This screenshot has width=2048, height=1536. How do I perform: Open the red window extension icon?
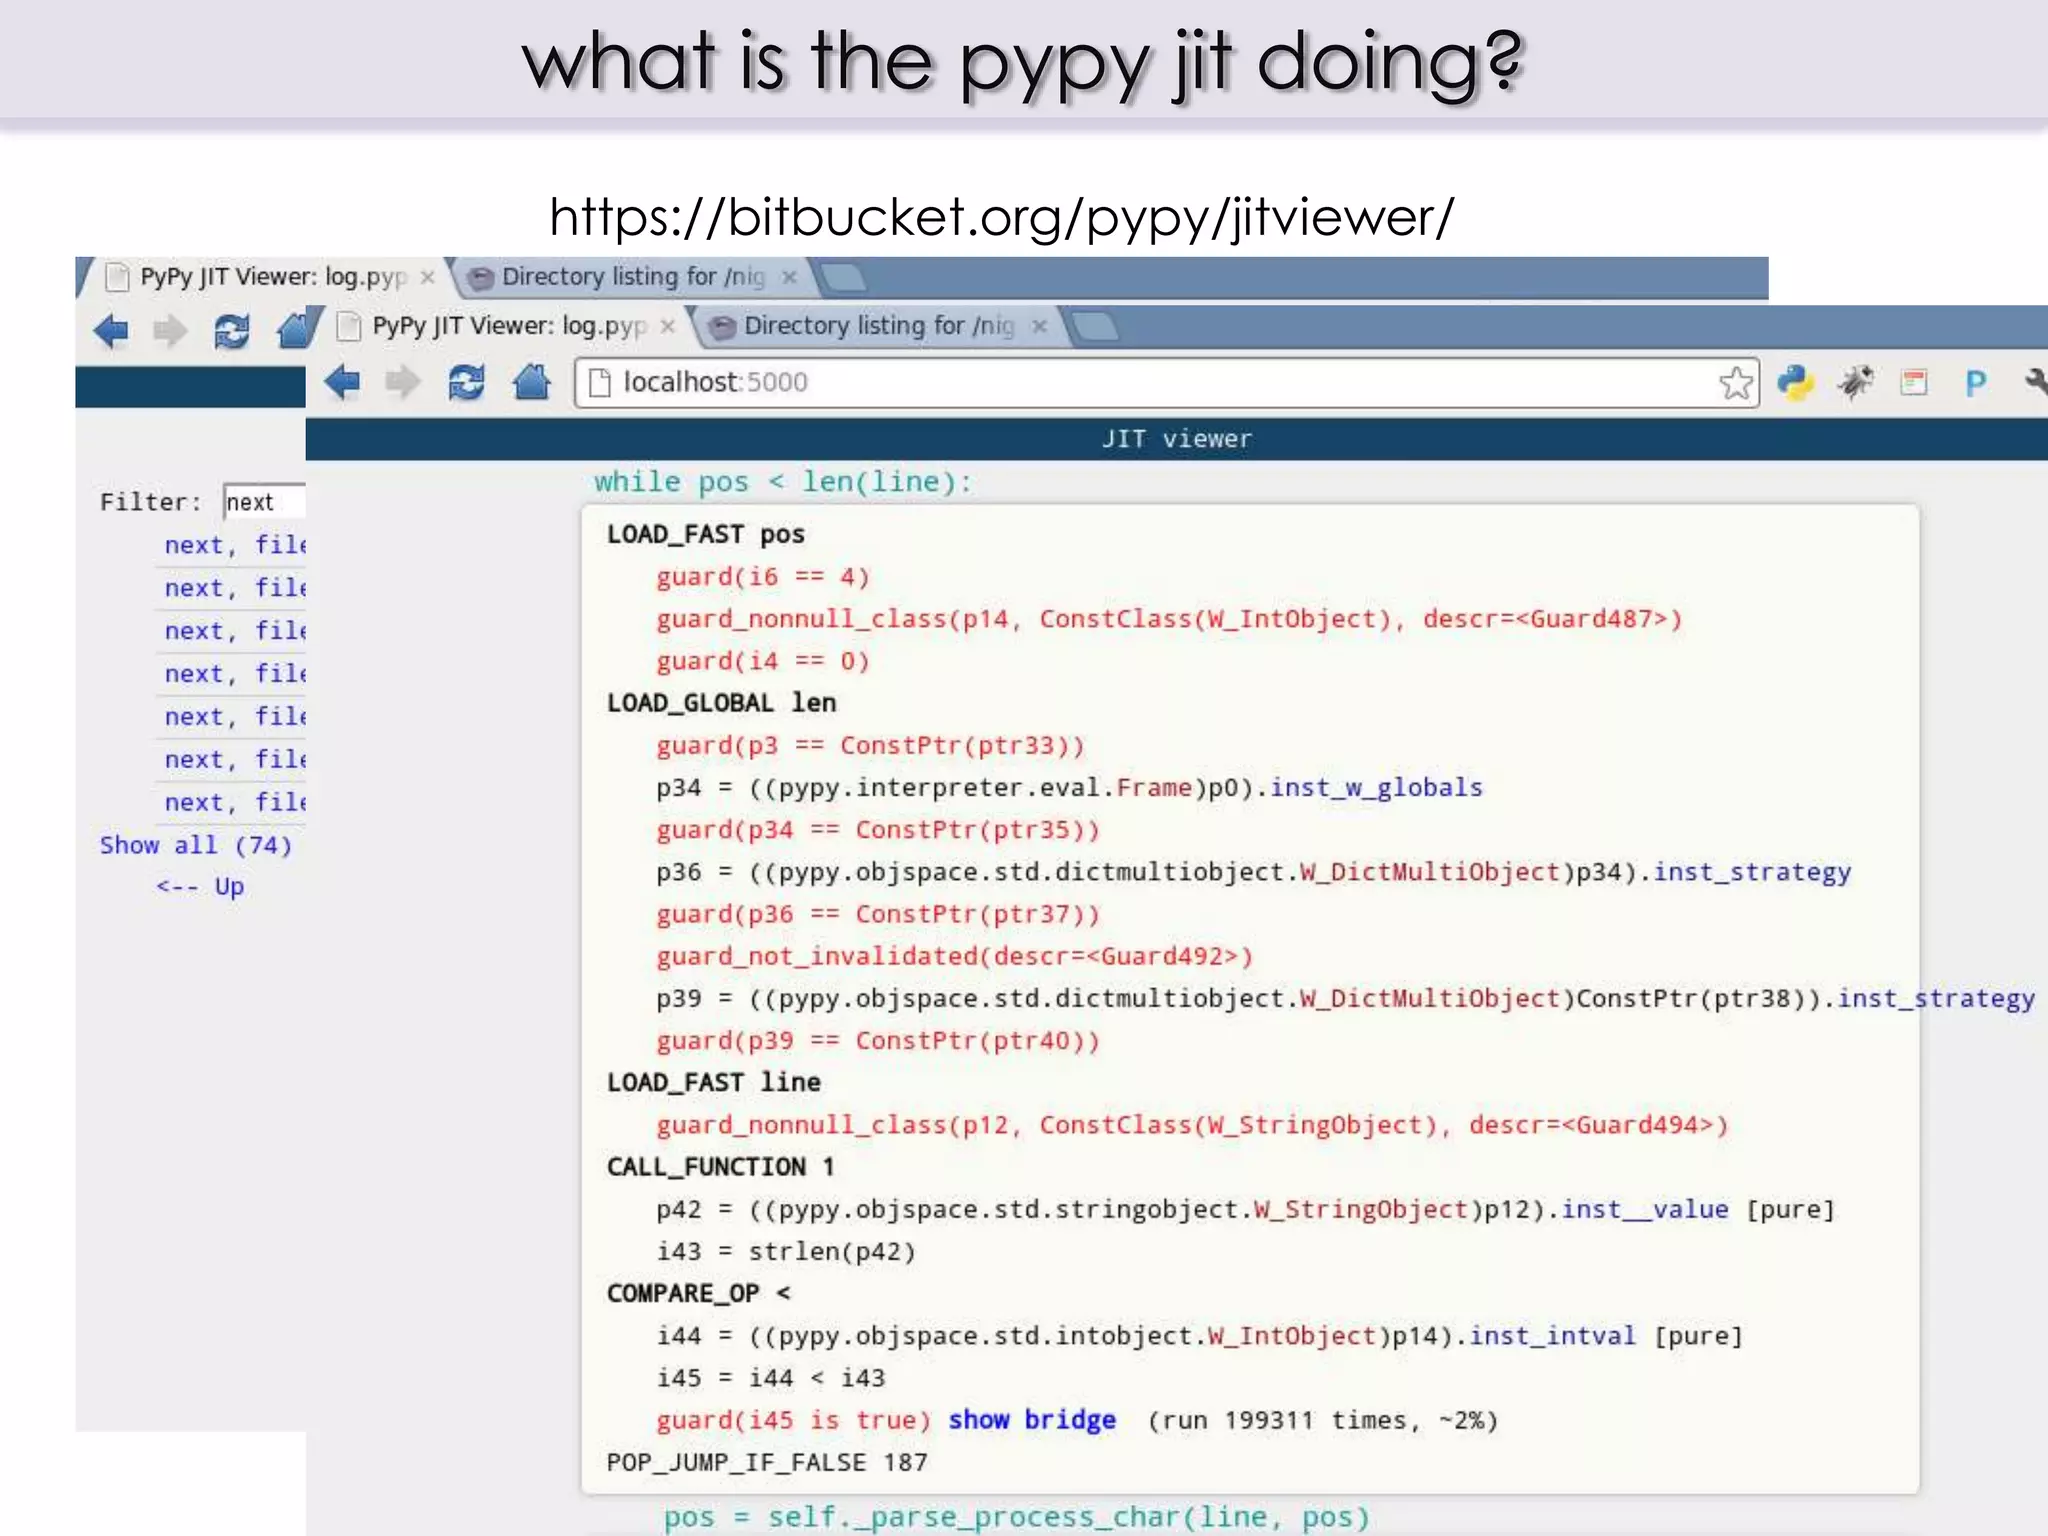pyautogui.click(x=1914, y=382)
